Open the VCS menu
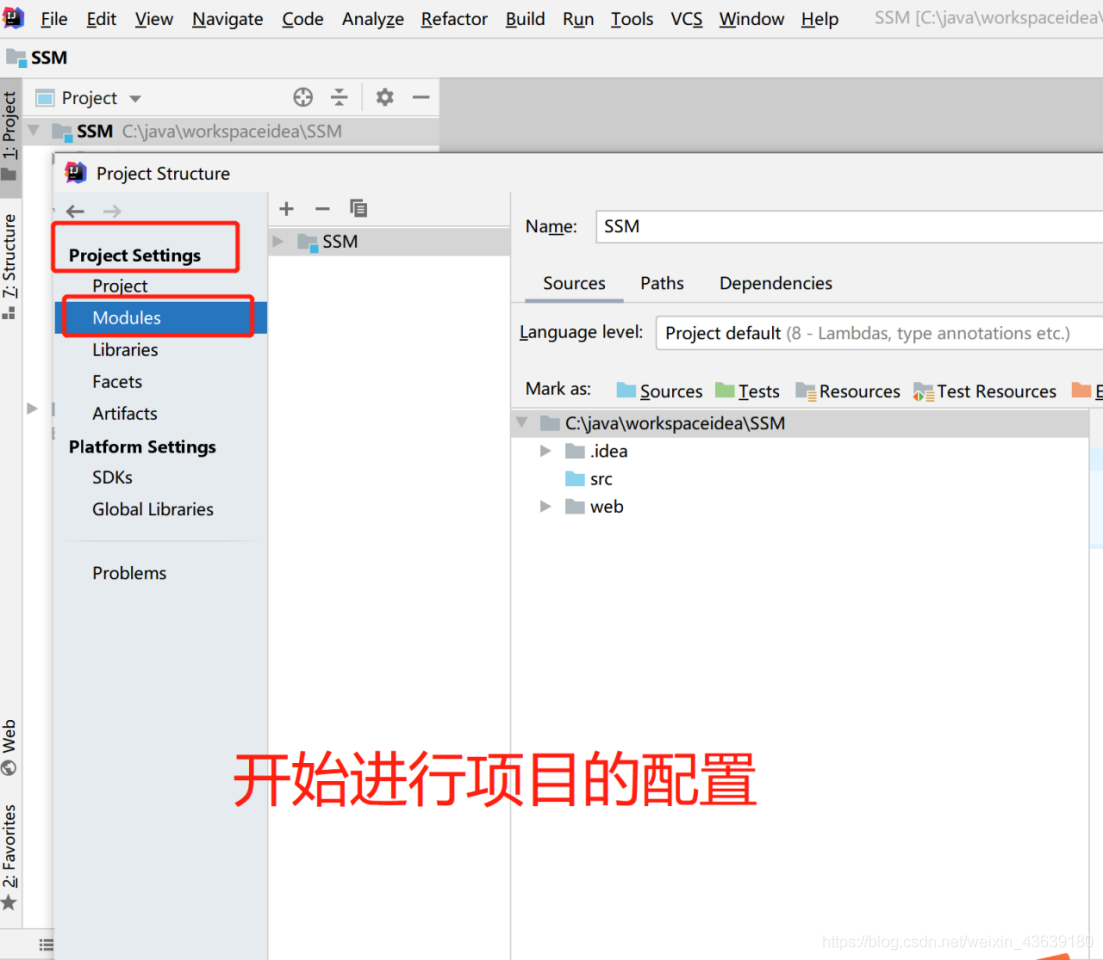Image resolution: width=1103 pixels, height=960 pixels. (x=686, y=18)
